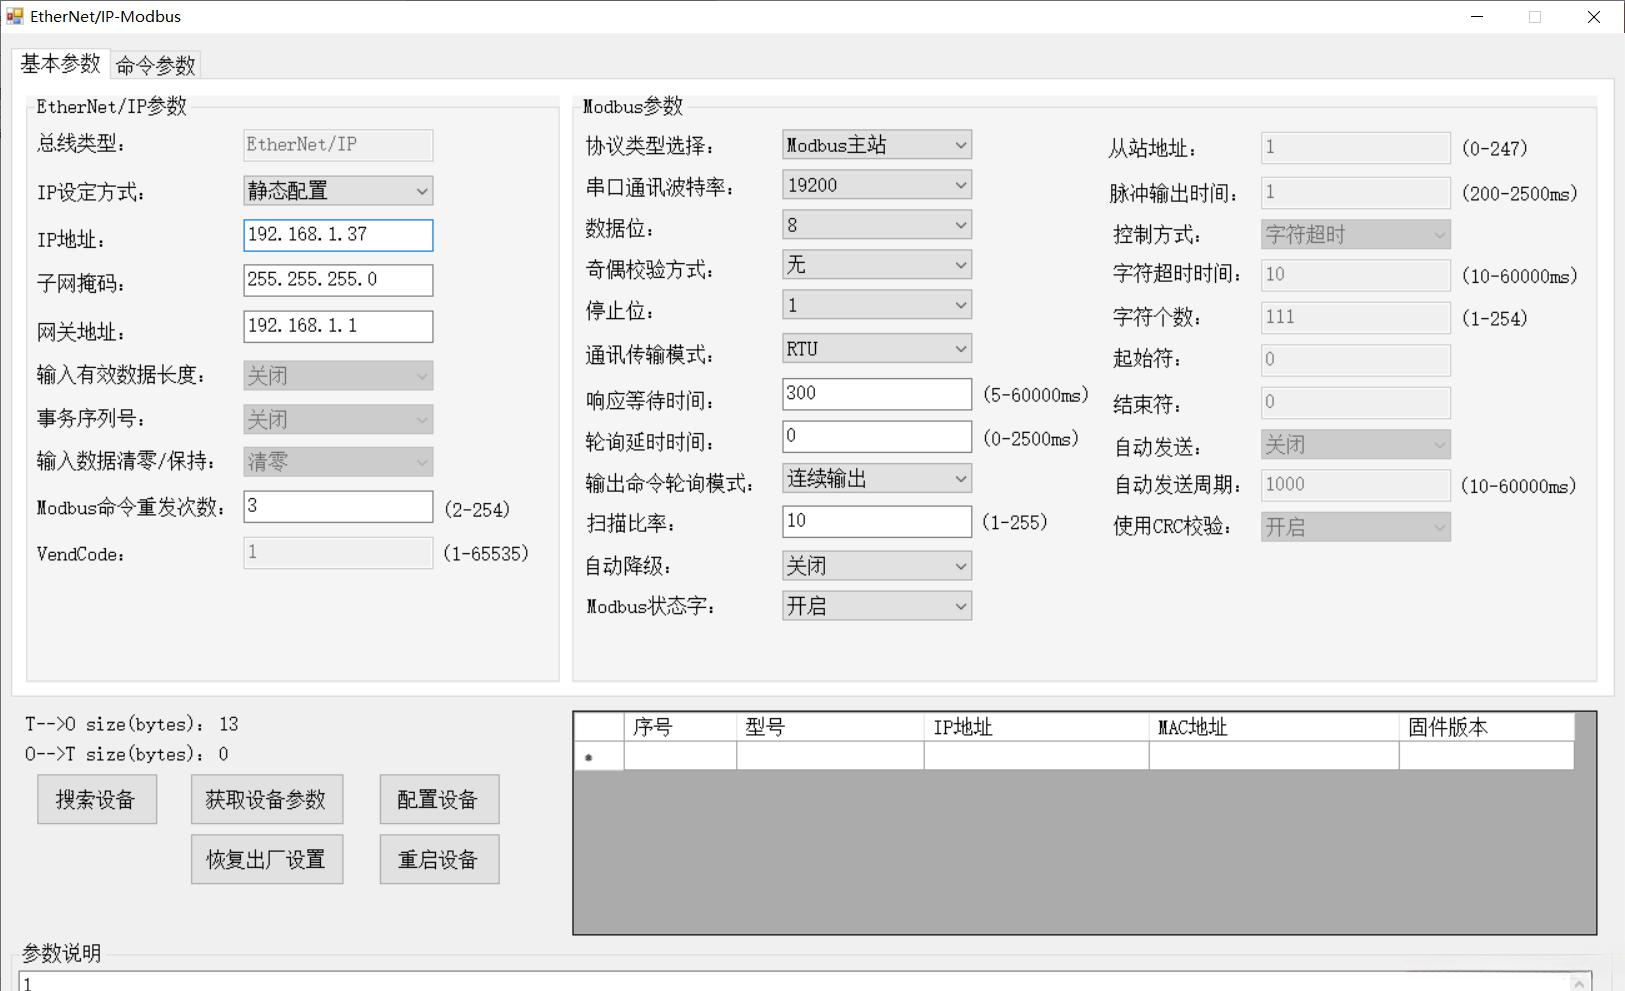The width and height of the screenshot is (1625, 991).
Task: Click the '(5-60000ms)' range hint
Action: pyautogui.click(x=1036, y=395)
